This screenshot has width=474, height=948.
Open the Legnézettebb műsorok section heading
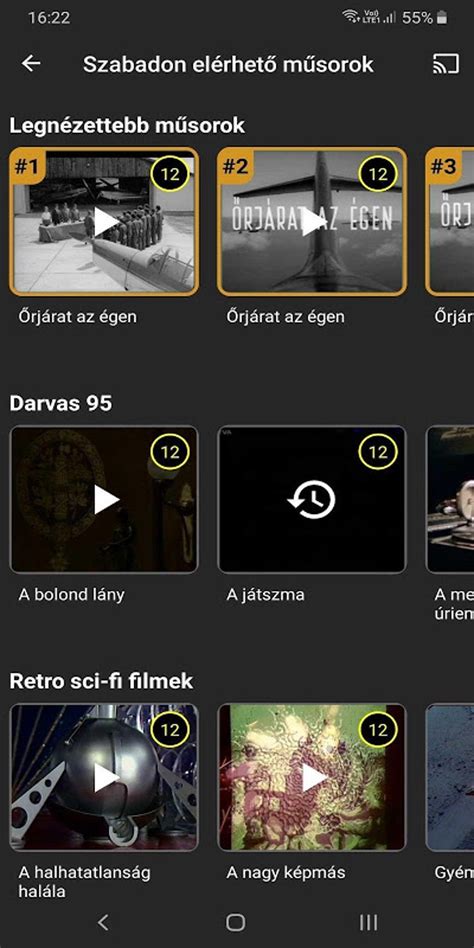pos(127,125)
